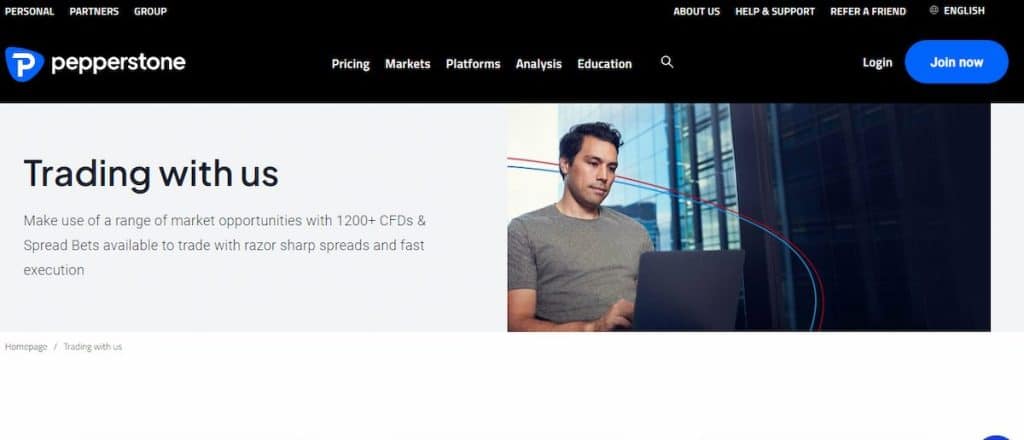Switch to the Personal tab
Screen dimensions: 1024x440
[x=29, y=11]
